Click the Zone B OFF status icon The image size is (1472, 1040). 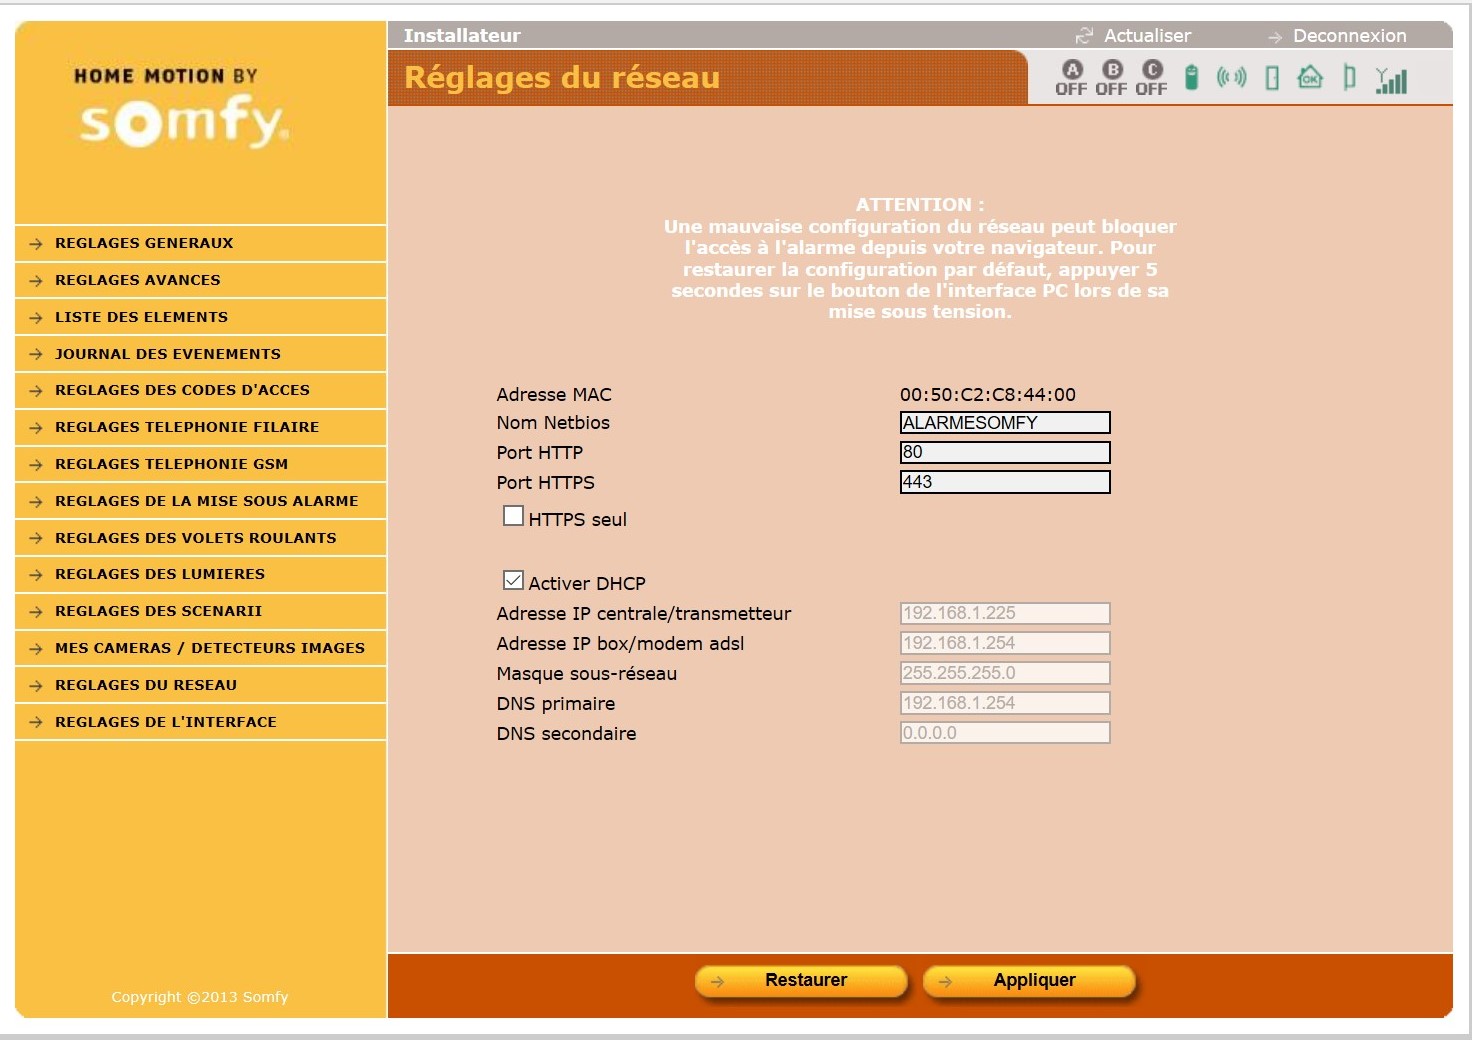pos(1111,77)
